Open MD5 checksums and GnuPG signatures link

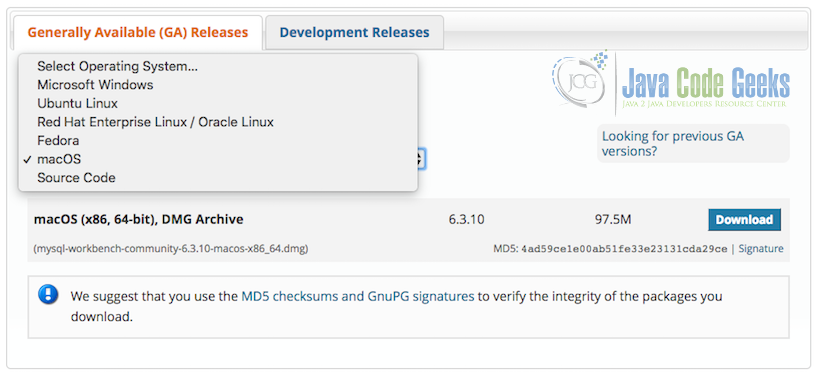(x=358, y=297)
